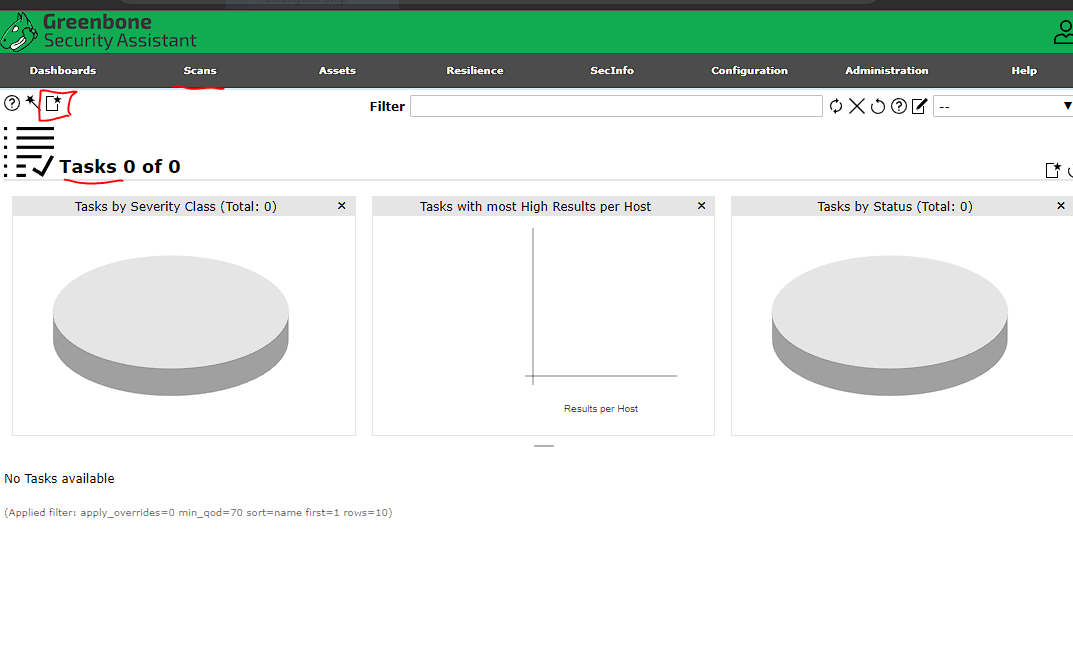Click the update filter refresh icon
Viewport: 1073px width, 660px height.
(836, 106)
